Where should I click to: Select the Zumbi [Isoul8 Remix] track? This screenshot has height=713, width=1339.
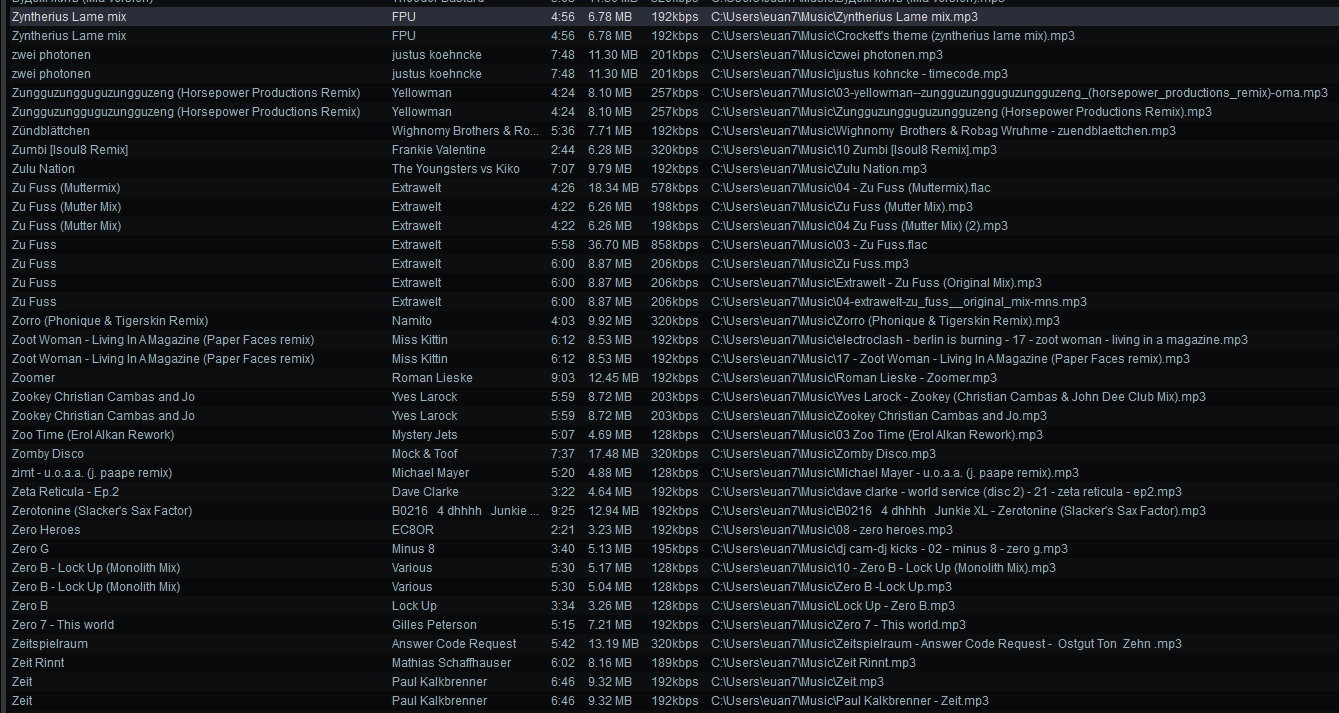(70, 150)
